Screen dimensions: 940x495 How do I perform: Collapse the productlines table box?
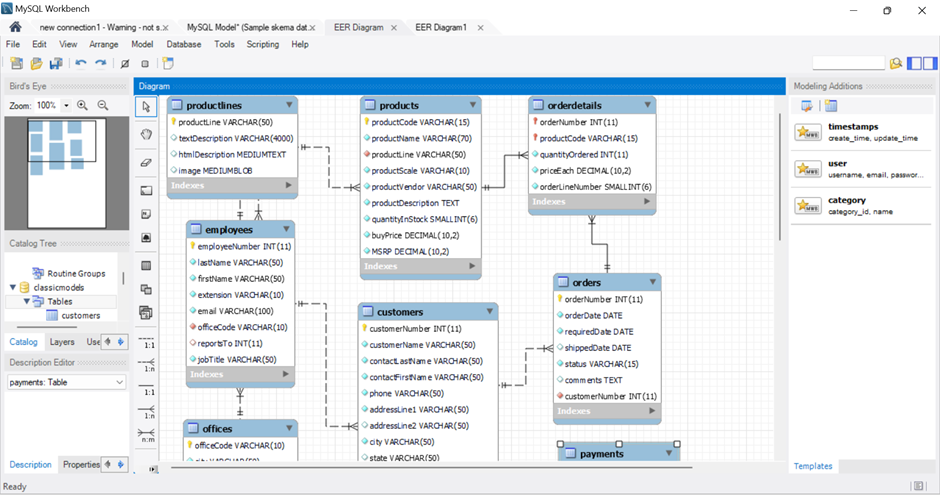click(x=290, y=105)
